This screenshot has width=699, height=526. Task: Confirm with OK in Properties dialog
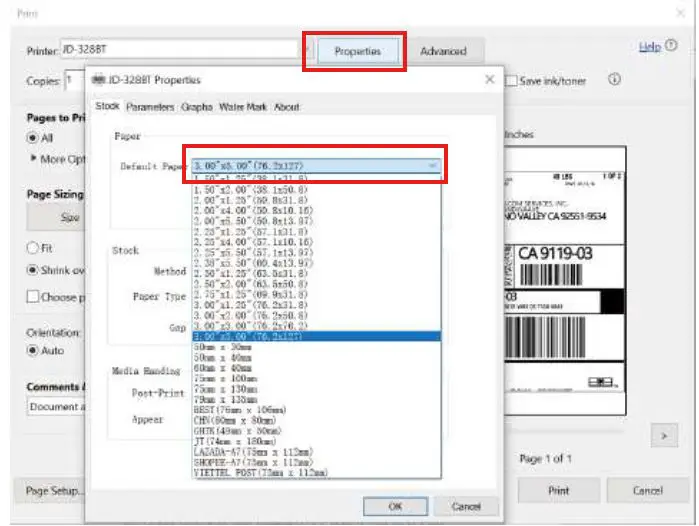(395, 506)
